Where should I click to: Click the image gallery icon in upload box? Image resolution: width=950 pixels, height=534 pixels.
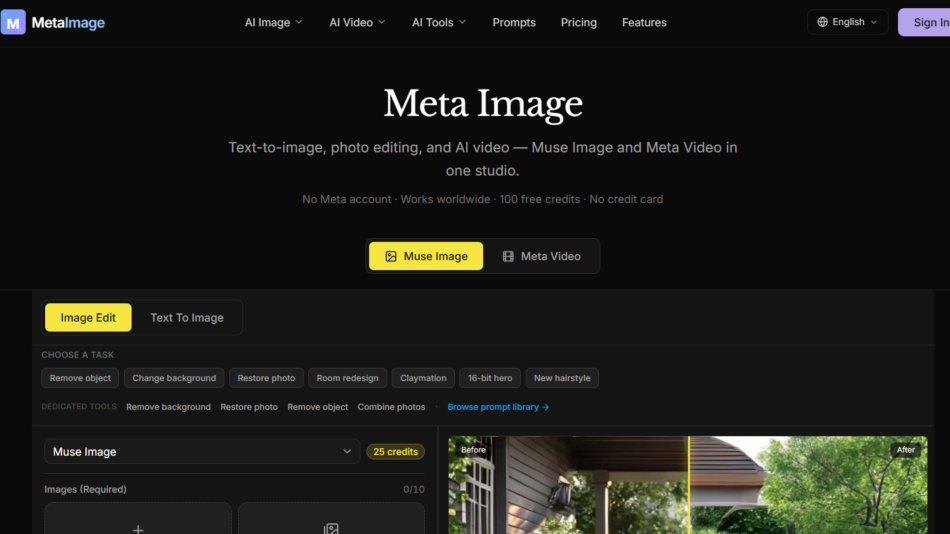click(331, 529)
